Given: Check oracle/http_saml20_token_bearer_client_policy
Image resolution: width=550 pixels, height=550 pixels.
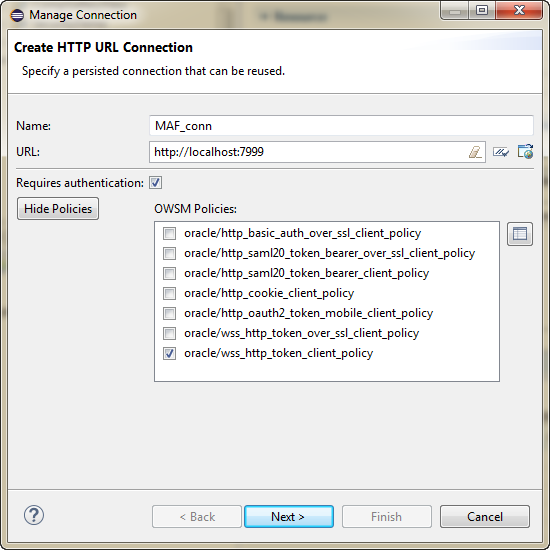Looking at the screenshot, I should 169,273.
